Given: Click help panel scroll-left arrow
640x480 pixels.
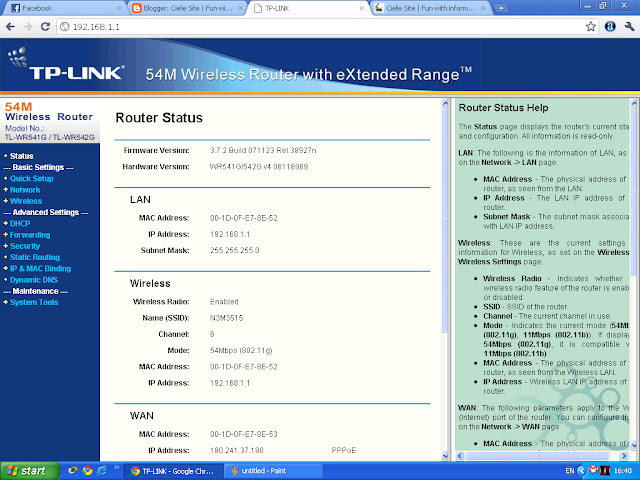Looking at the screenshot, I should pos(460,456).
